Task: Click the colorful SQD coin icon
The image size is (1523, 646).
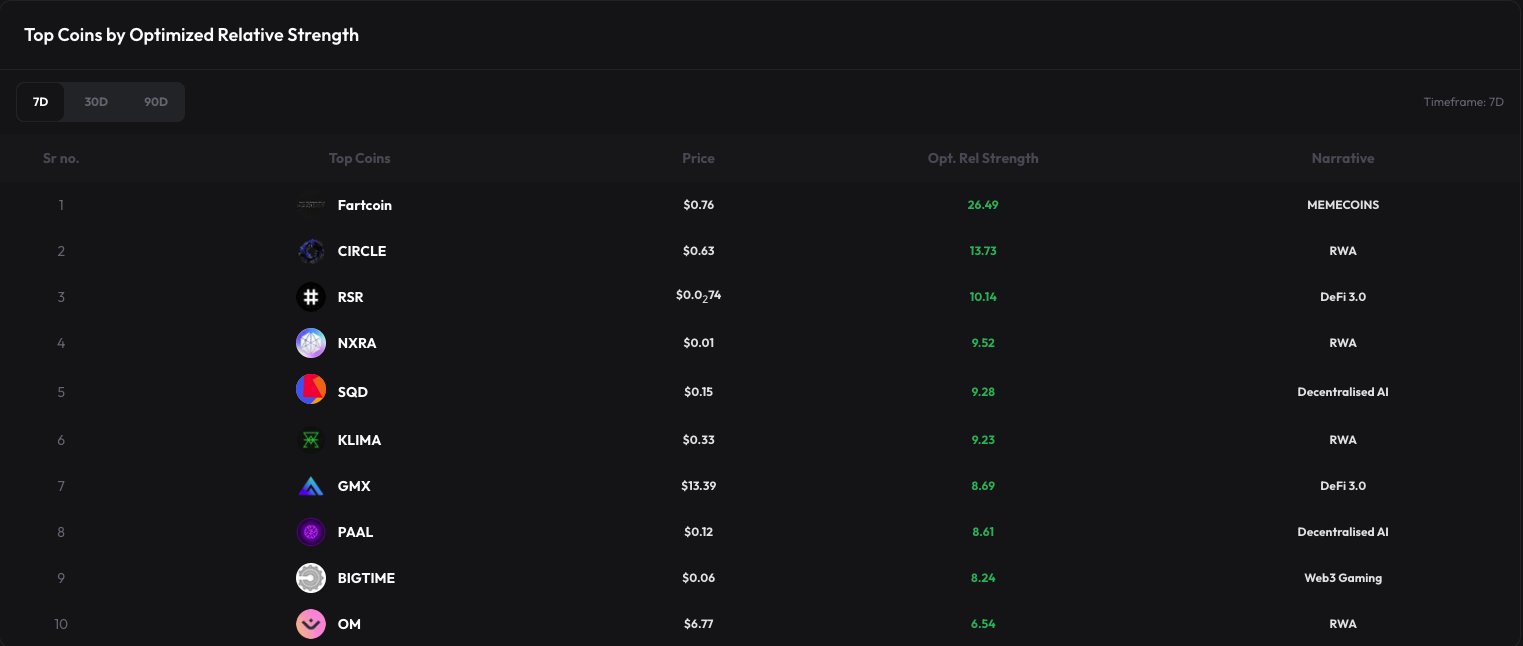Action: pos(311,391)
